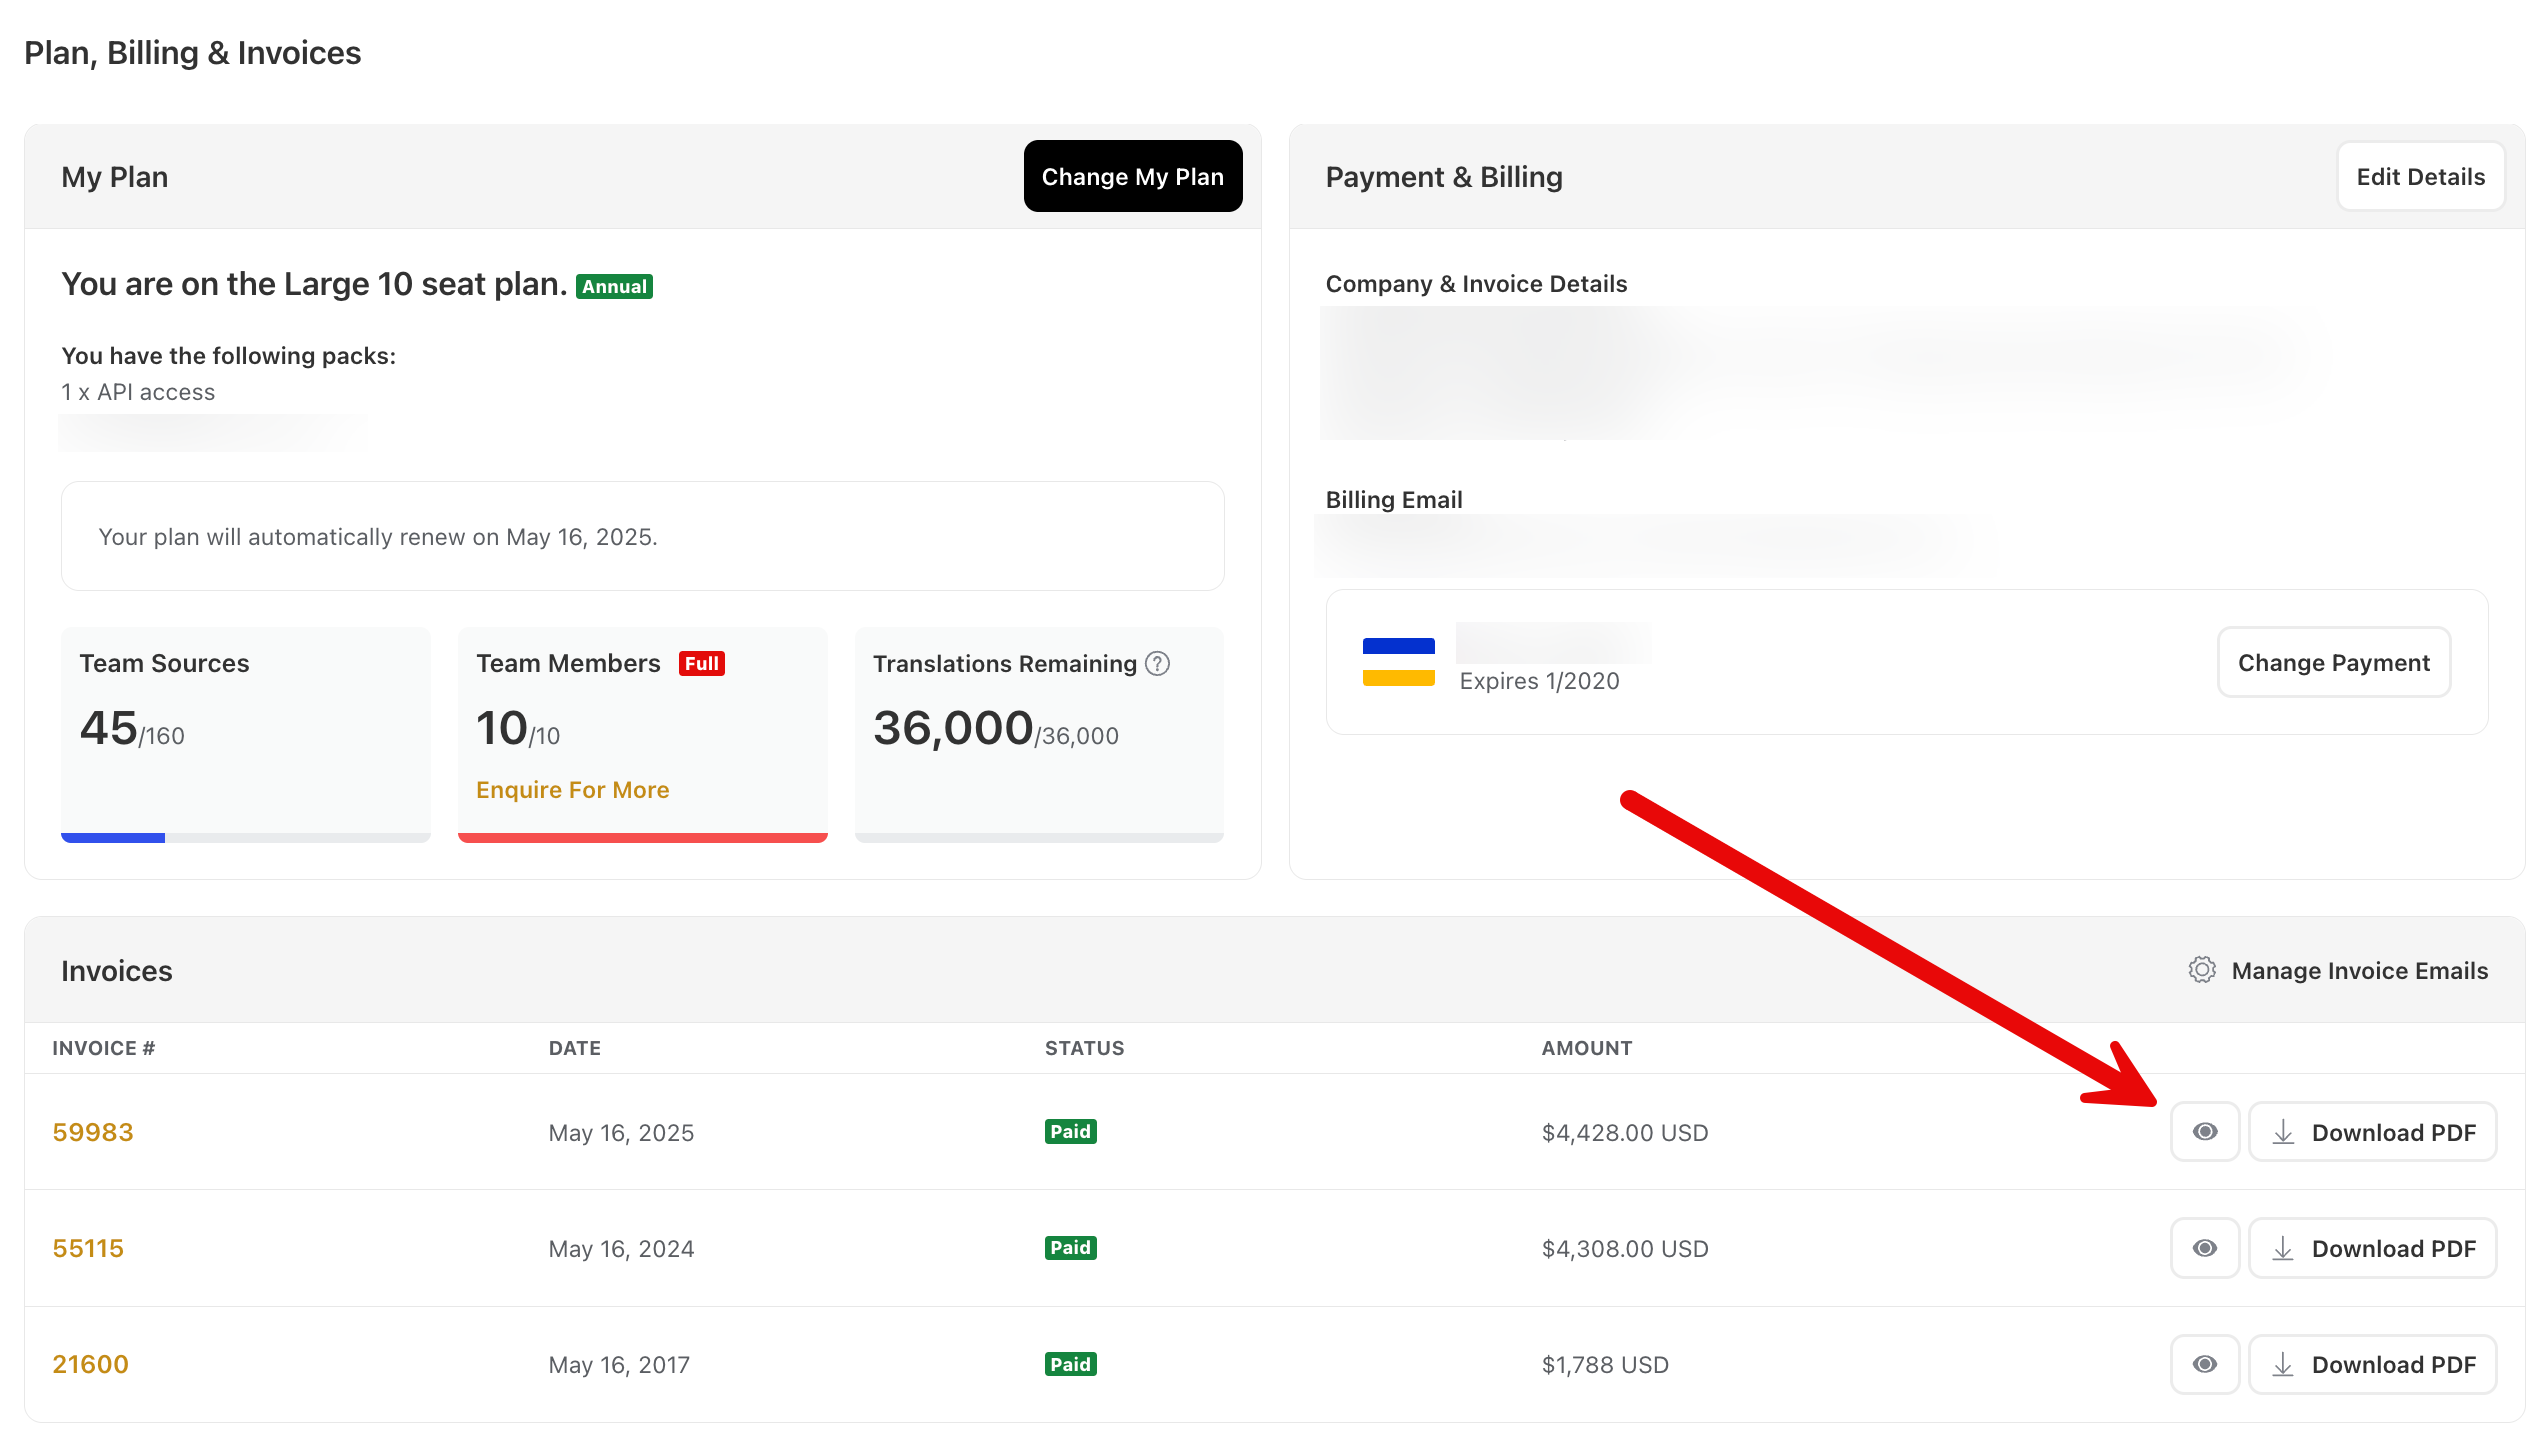Open invoice 59983 details

pos(93,1132)
